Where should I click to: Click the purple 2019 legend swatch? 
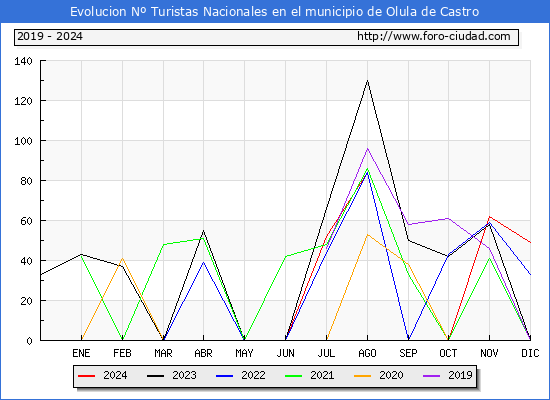pyautogui.click(x=432, y=376)
